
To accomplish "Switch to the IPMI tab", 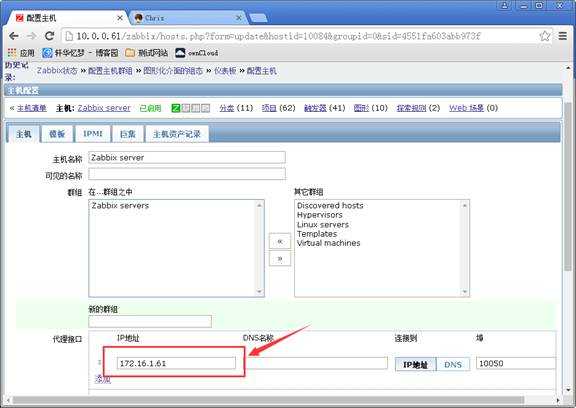I will (93, 134).
